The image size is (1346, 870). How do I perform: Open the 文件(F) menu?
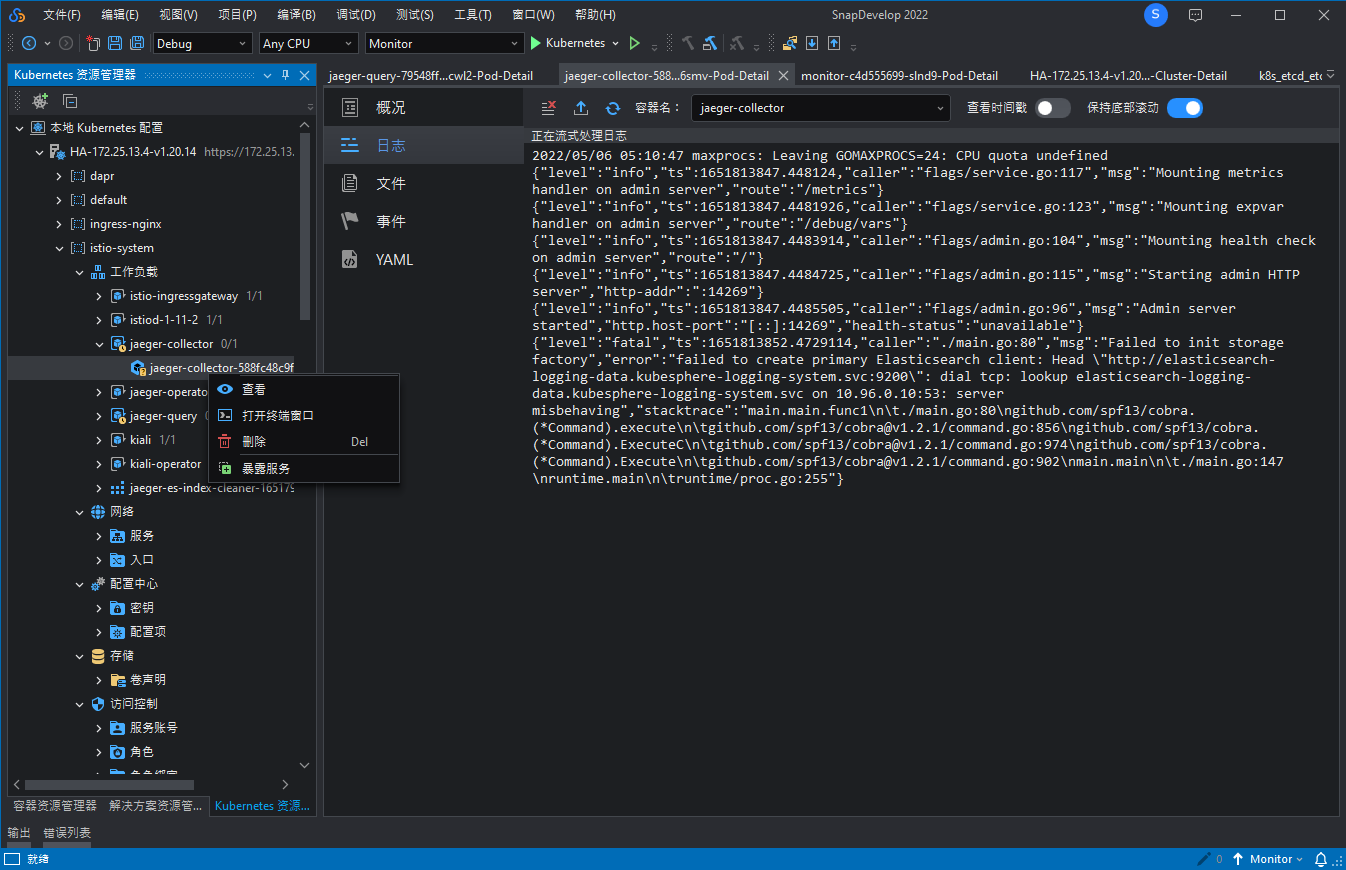coord(62,15)
